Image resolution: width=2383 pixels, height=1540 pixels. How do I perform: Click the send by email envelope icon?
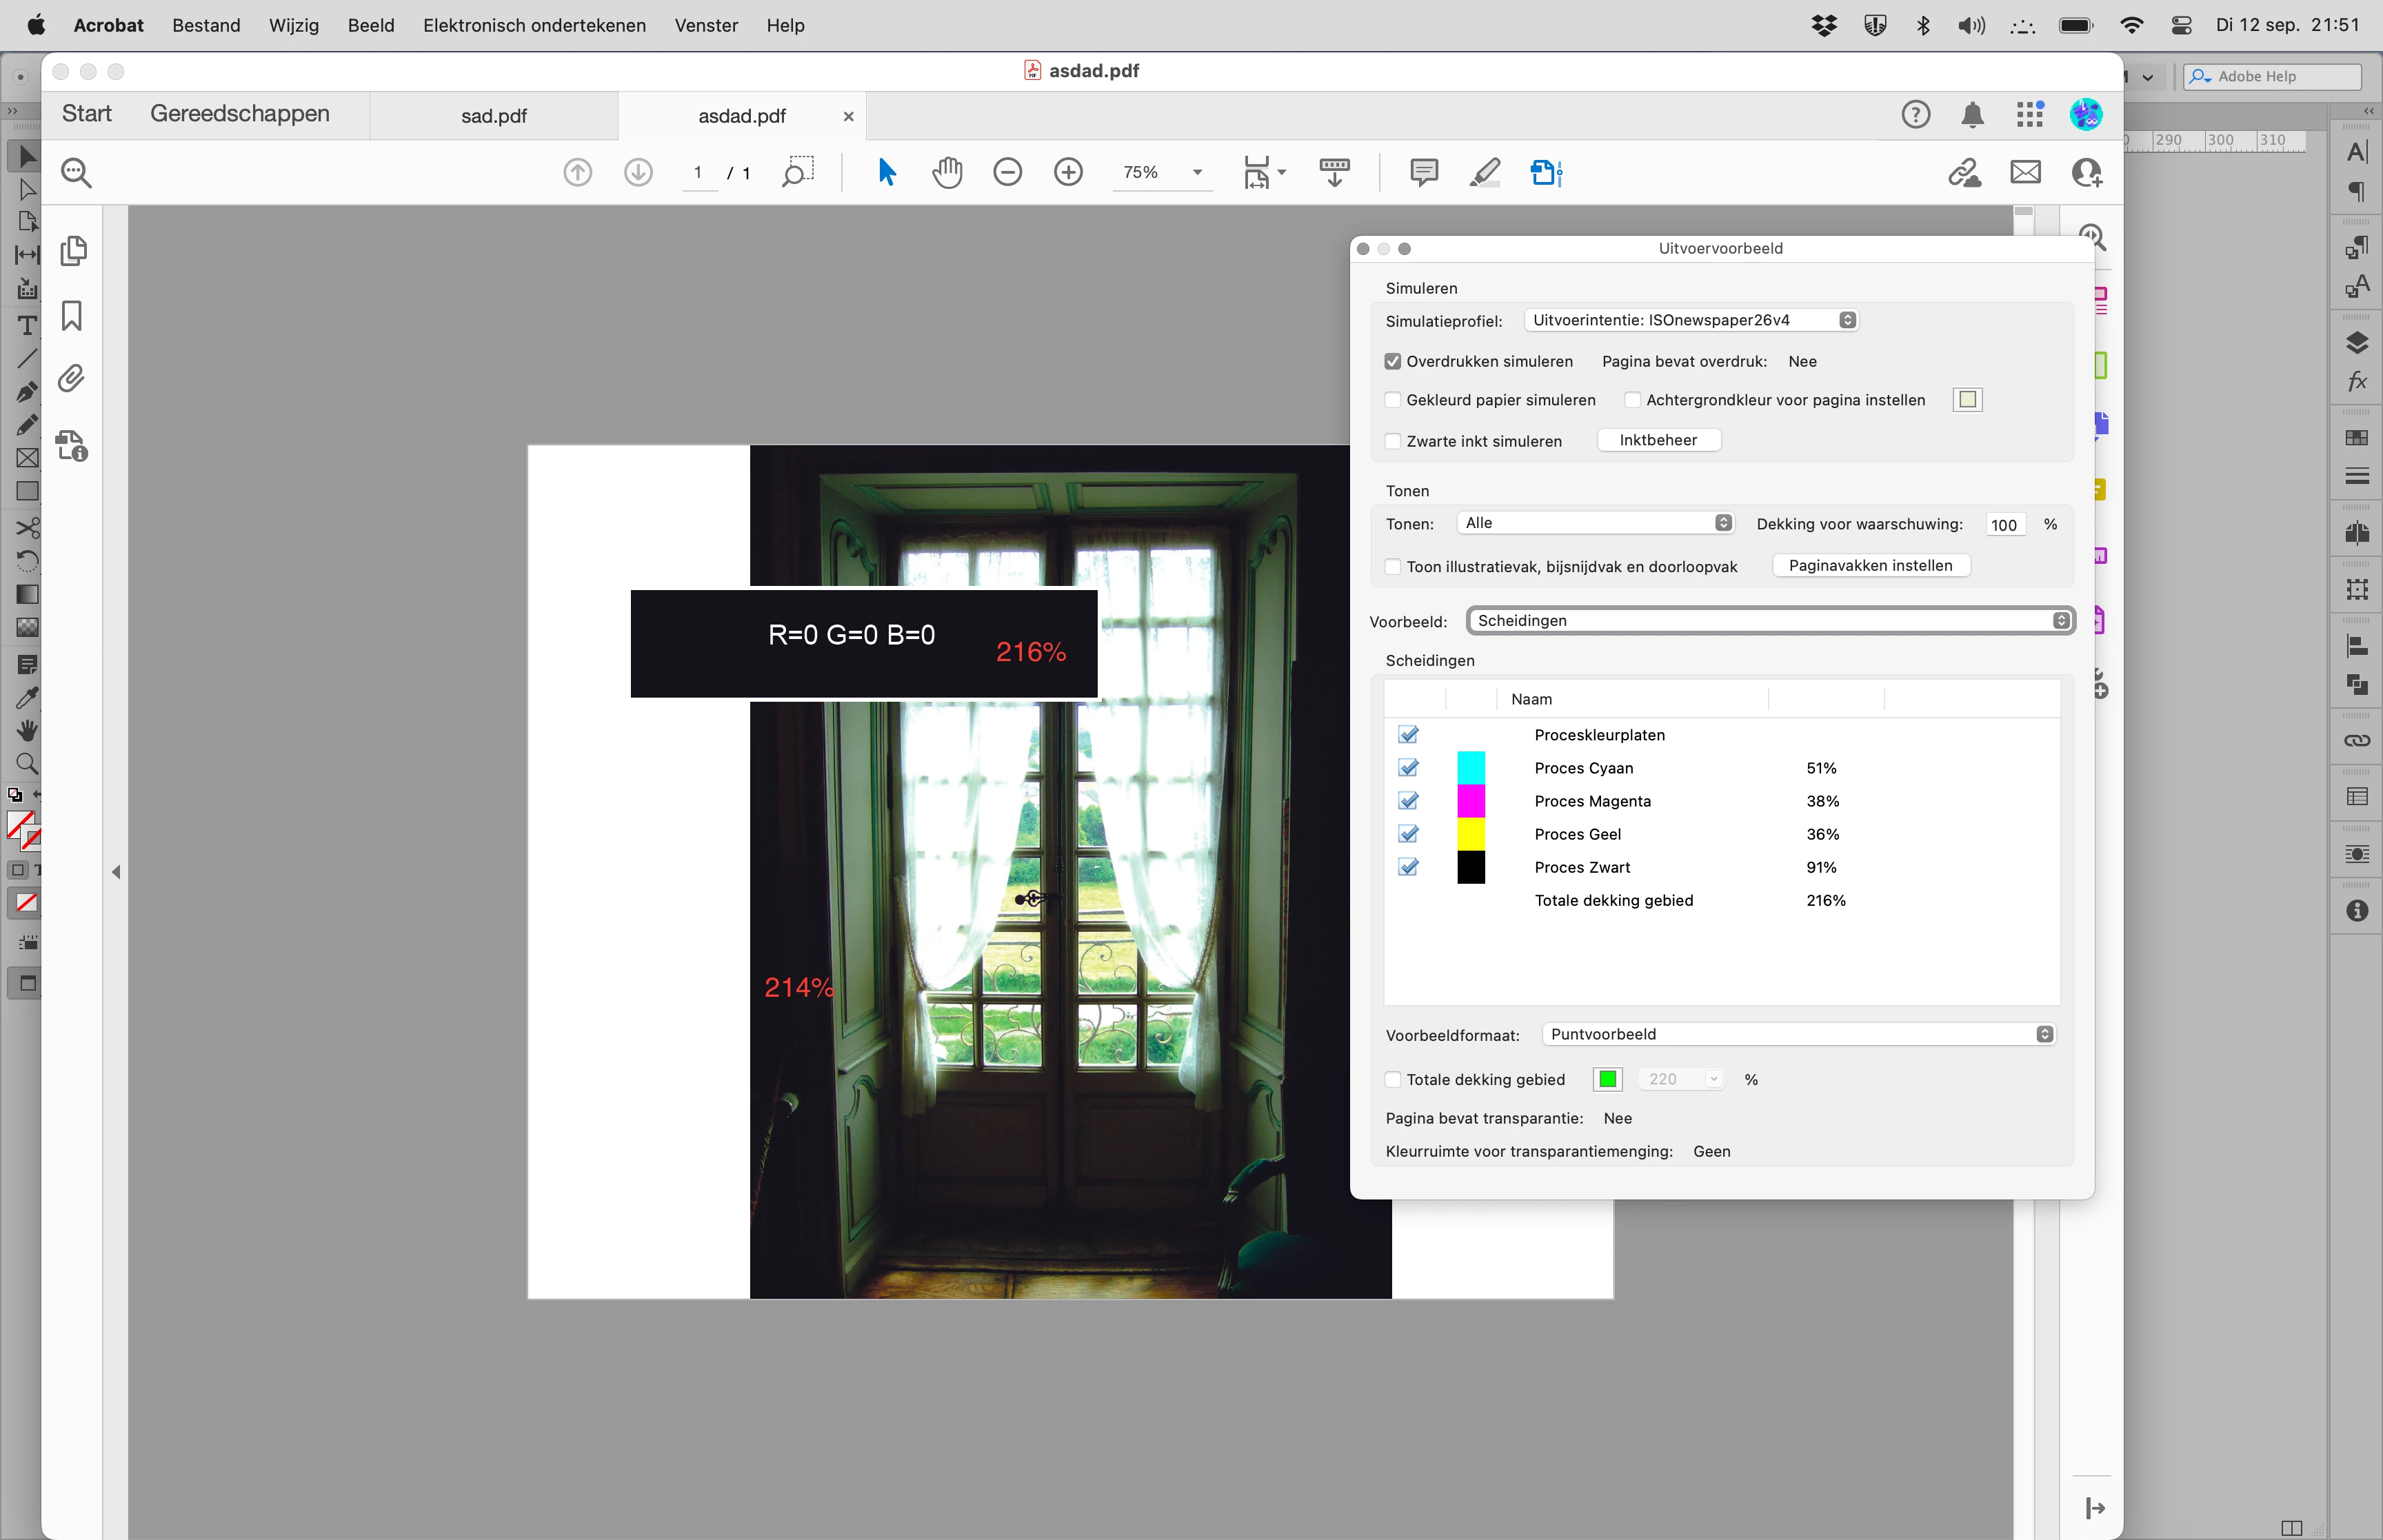click(2025, 173)
